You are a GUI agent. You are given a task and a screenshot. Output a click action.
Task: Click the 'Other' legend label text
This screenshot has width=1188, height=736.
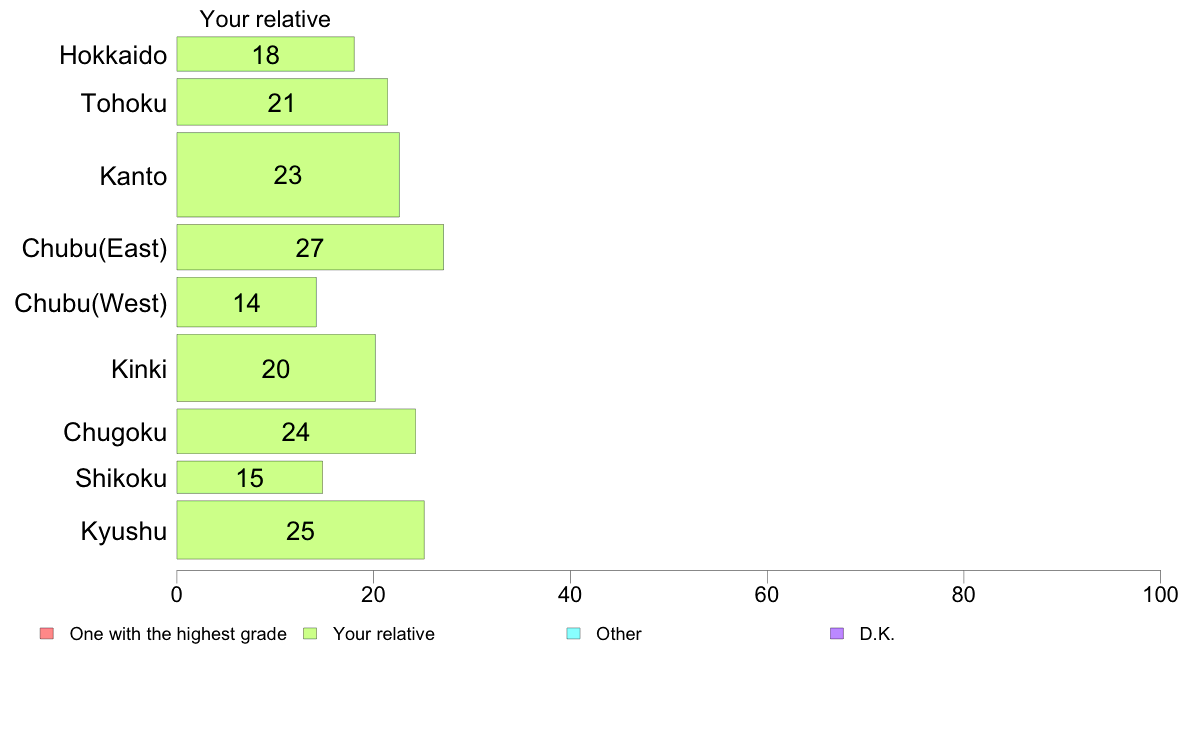(x=618, y=634)
